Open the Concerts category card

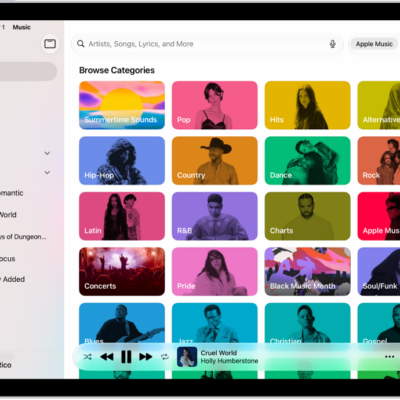click(122, 271)
